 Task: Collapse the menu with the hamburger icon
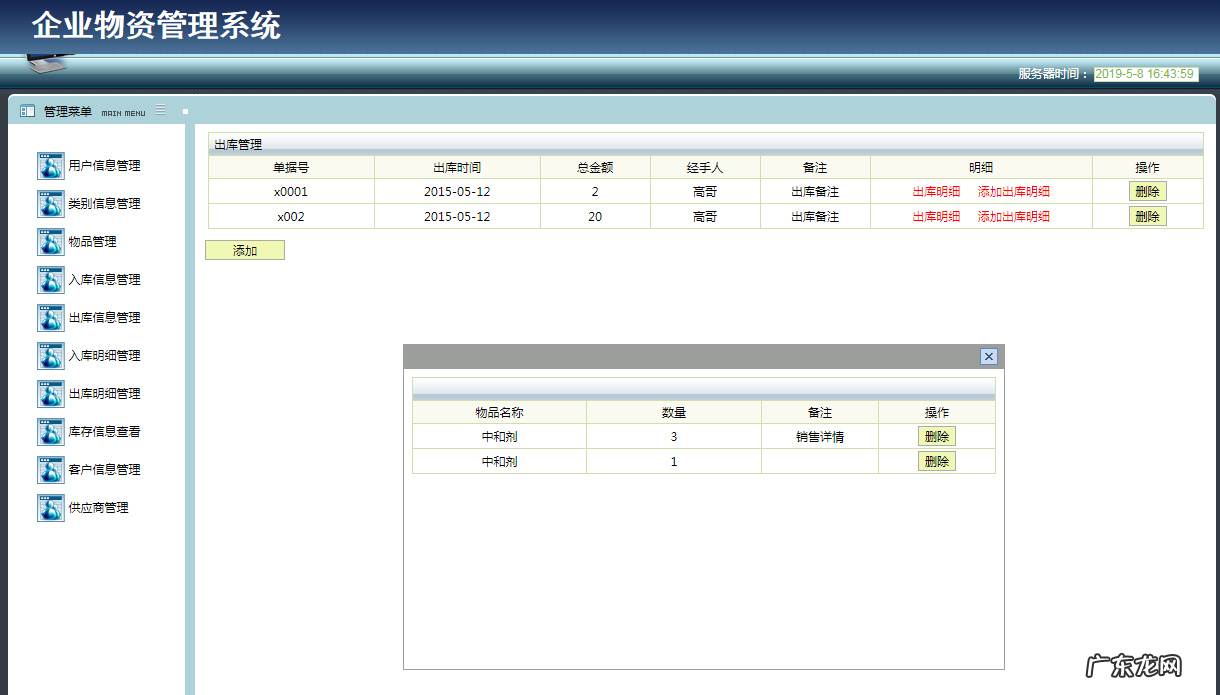pos(158,111)
